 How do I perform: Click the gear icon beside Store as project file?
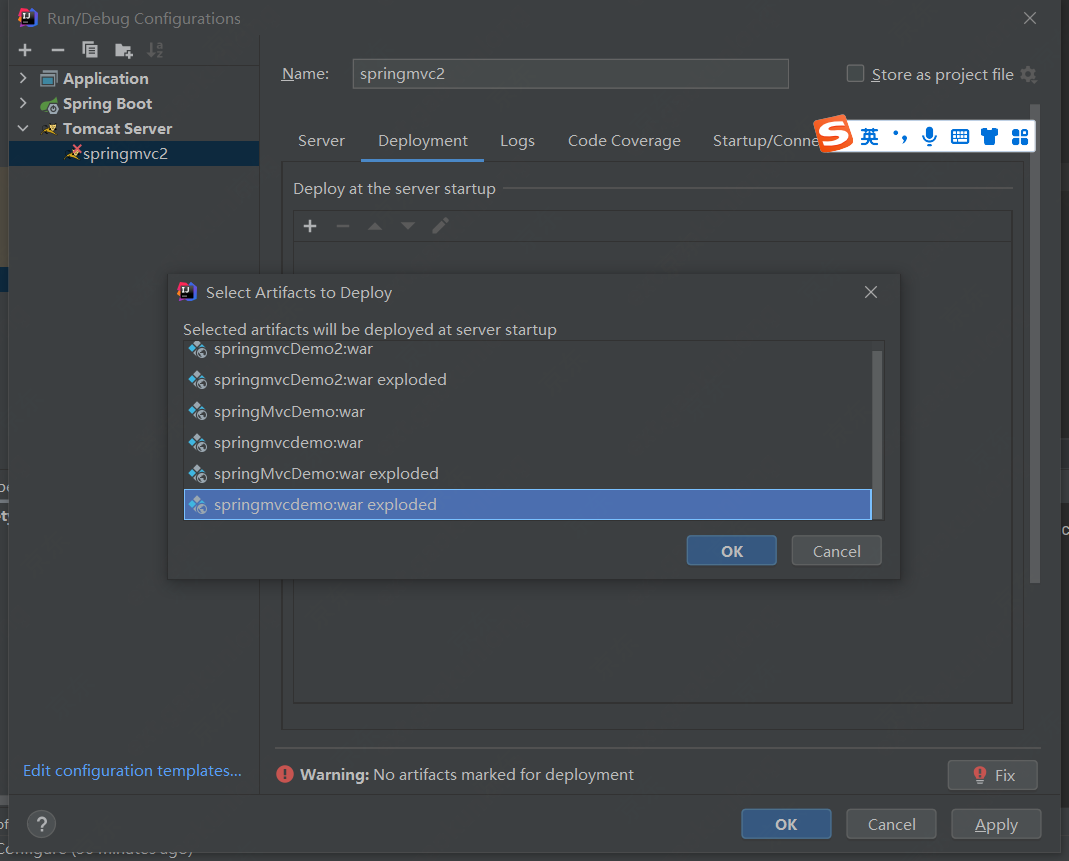click(1028, 74)
